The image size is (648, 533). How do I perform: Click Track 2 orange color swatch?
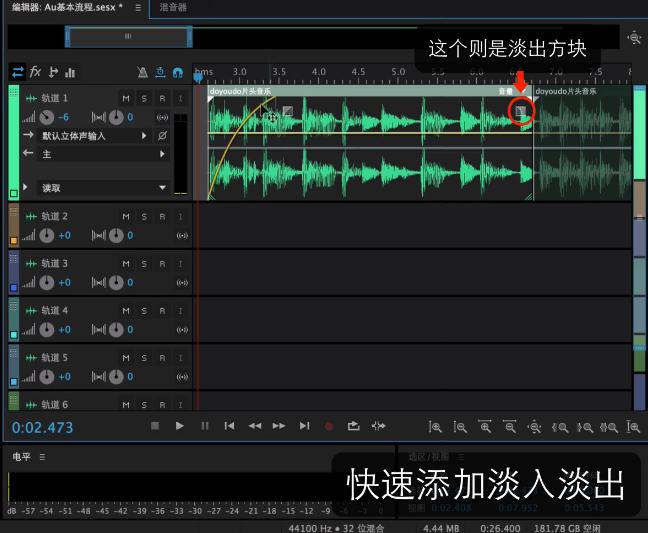click(14, 240)
